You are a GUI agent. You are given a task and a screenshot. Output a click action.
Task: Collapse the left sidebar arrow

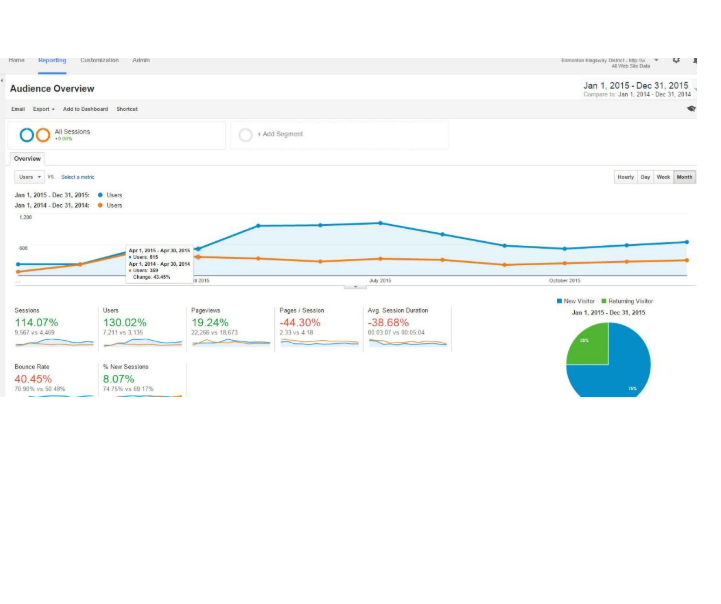click(x=3, y=79)
